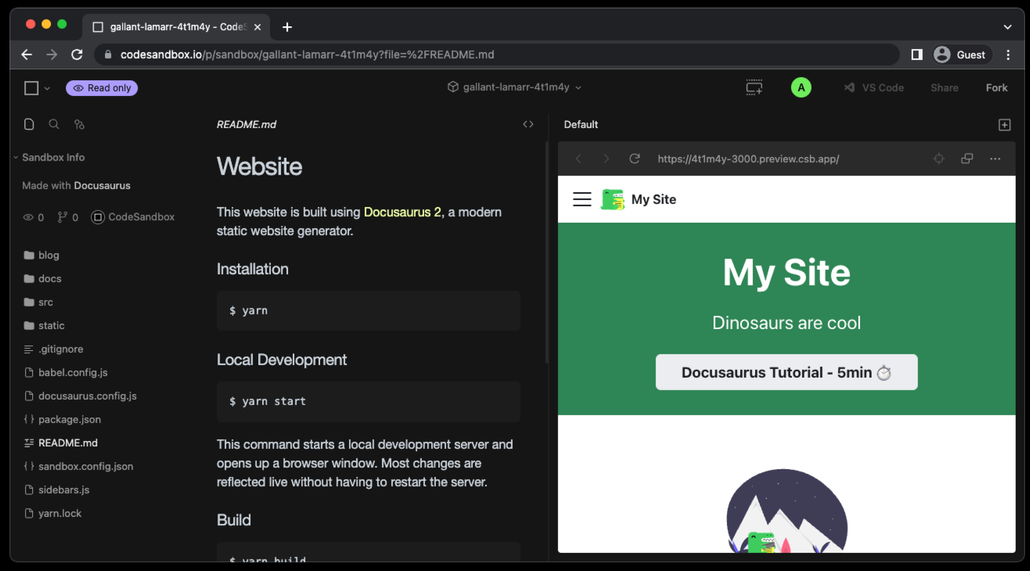Viewport: 1030px width, 571px height.
Task: Click the add new panel plus icon
Action: tap(1004, 125)
